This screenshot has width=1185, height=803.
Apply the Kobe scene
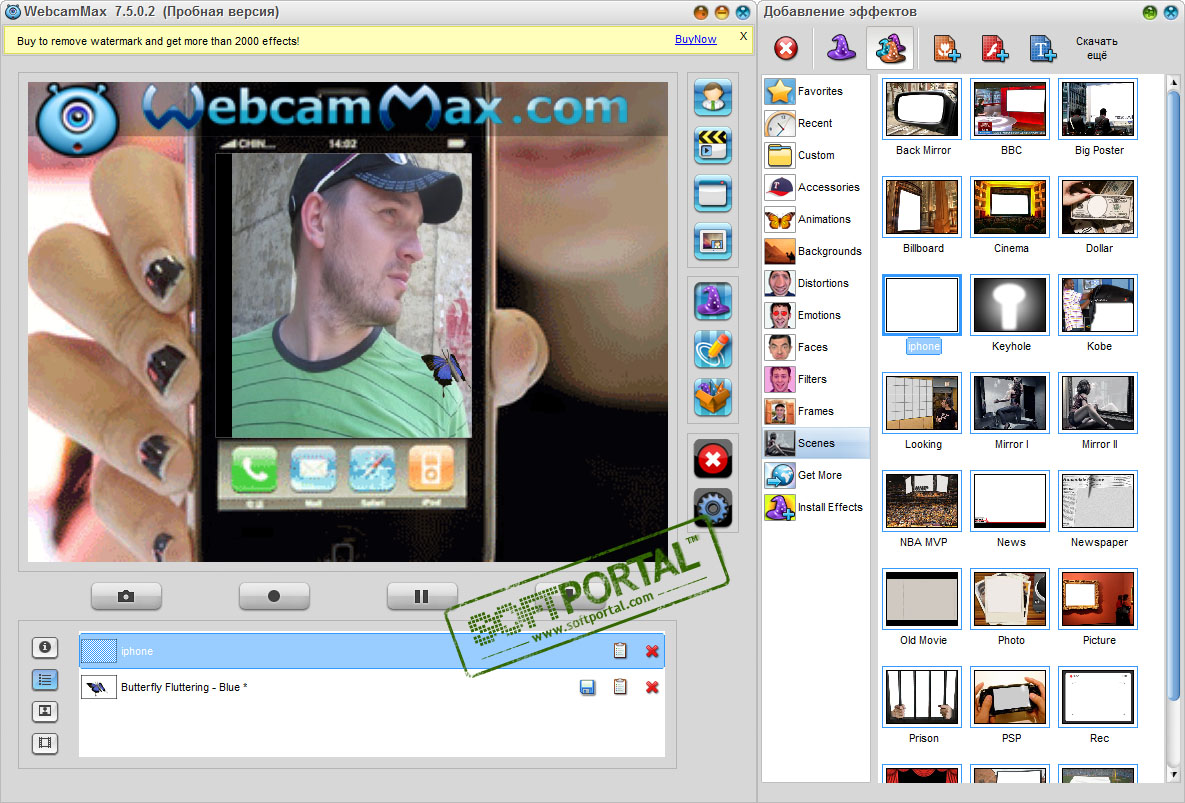1098,305
